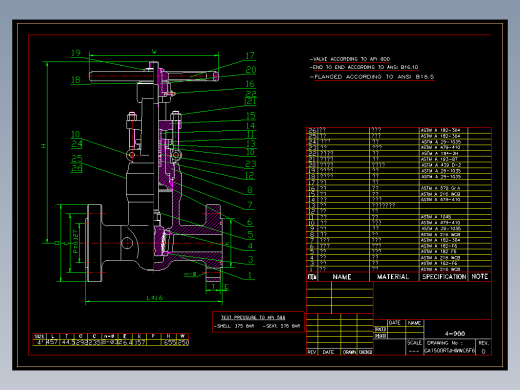Select balloon callout 1 on valve drawing
Screen dimensions: 520x390
pyautogui.click(x=250, y=275)
